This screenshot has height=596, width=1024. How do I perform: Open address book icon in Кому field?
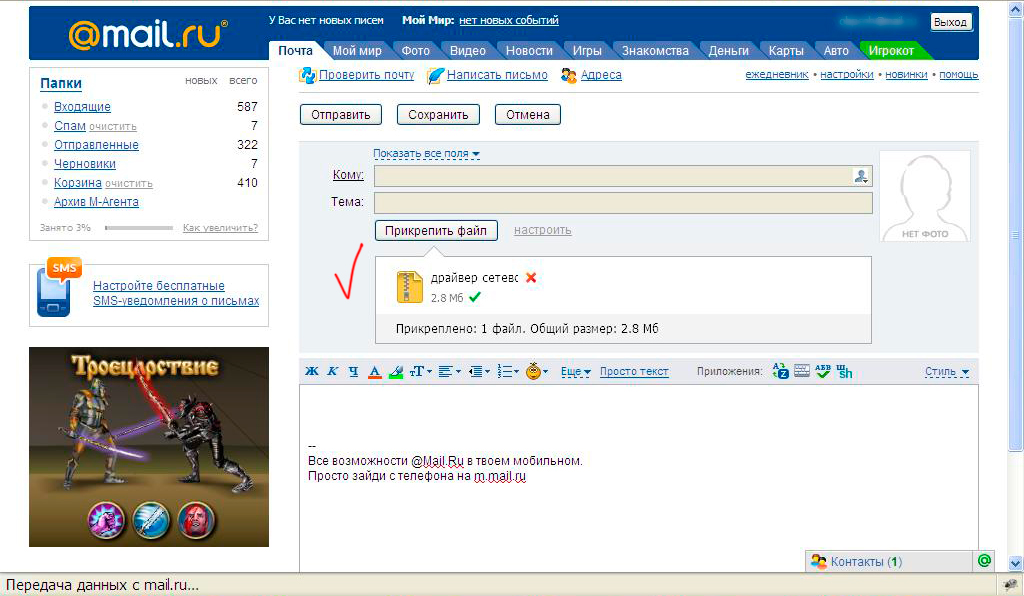860,176
